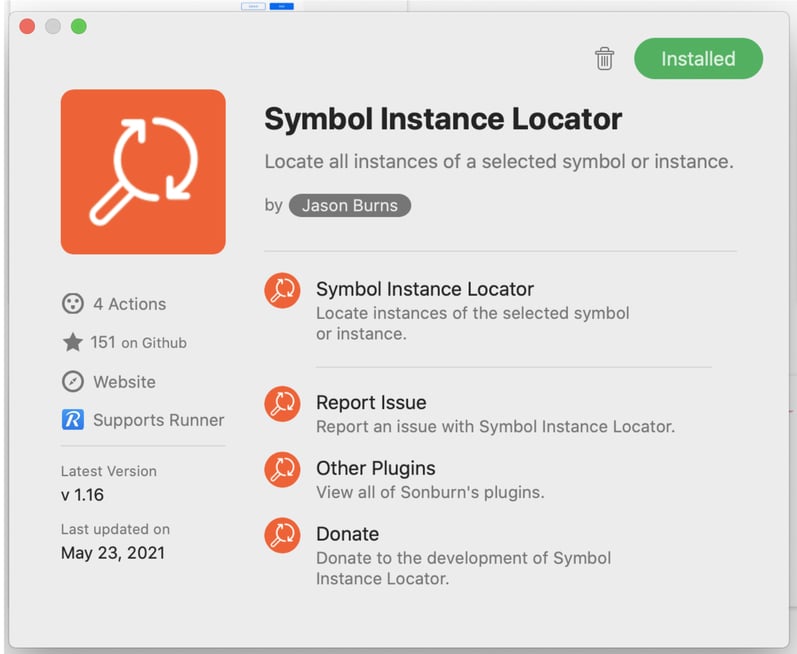The height and width of the screenshot is (654, 797).
Task: Click the Other Plugins action icon
Action: tap(282, 469)
